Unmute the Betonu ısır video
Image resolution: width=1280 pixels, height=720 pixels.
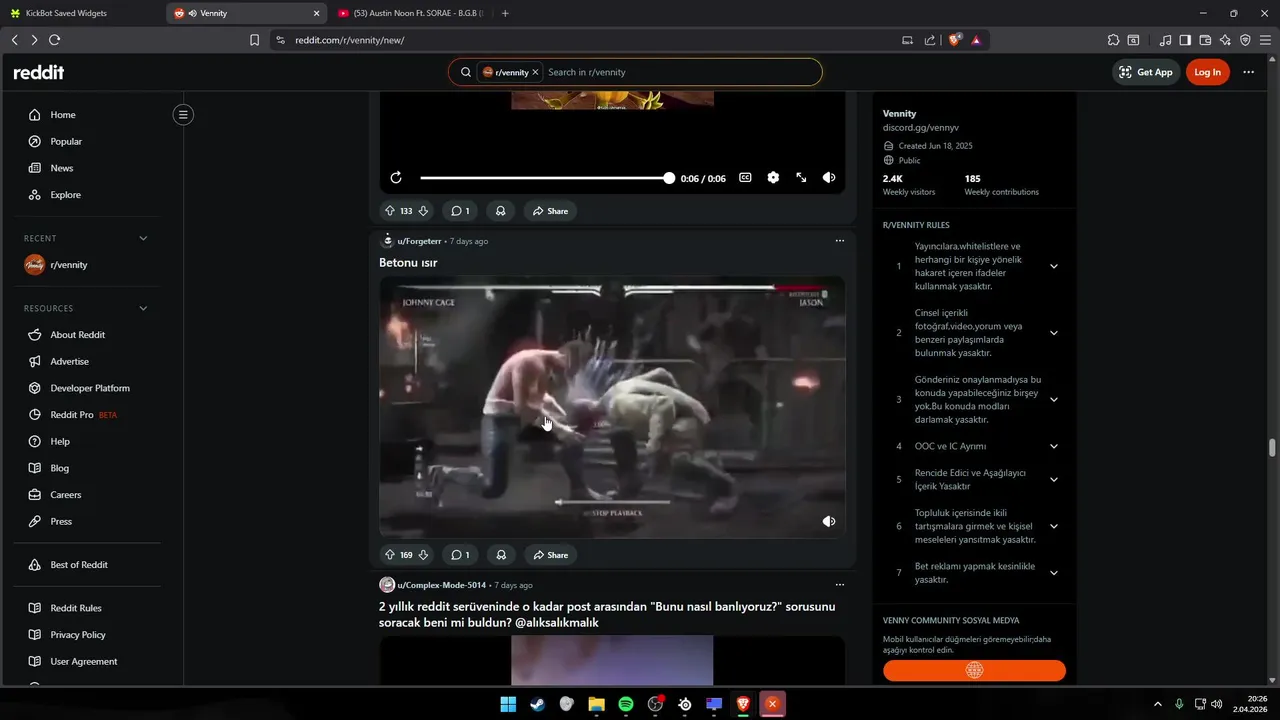pyautogui.click(x=829, y=522)
